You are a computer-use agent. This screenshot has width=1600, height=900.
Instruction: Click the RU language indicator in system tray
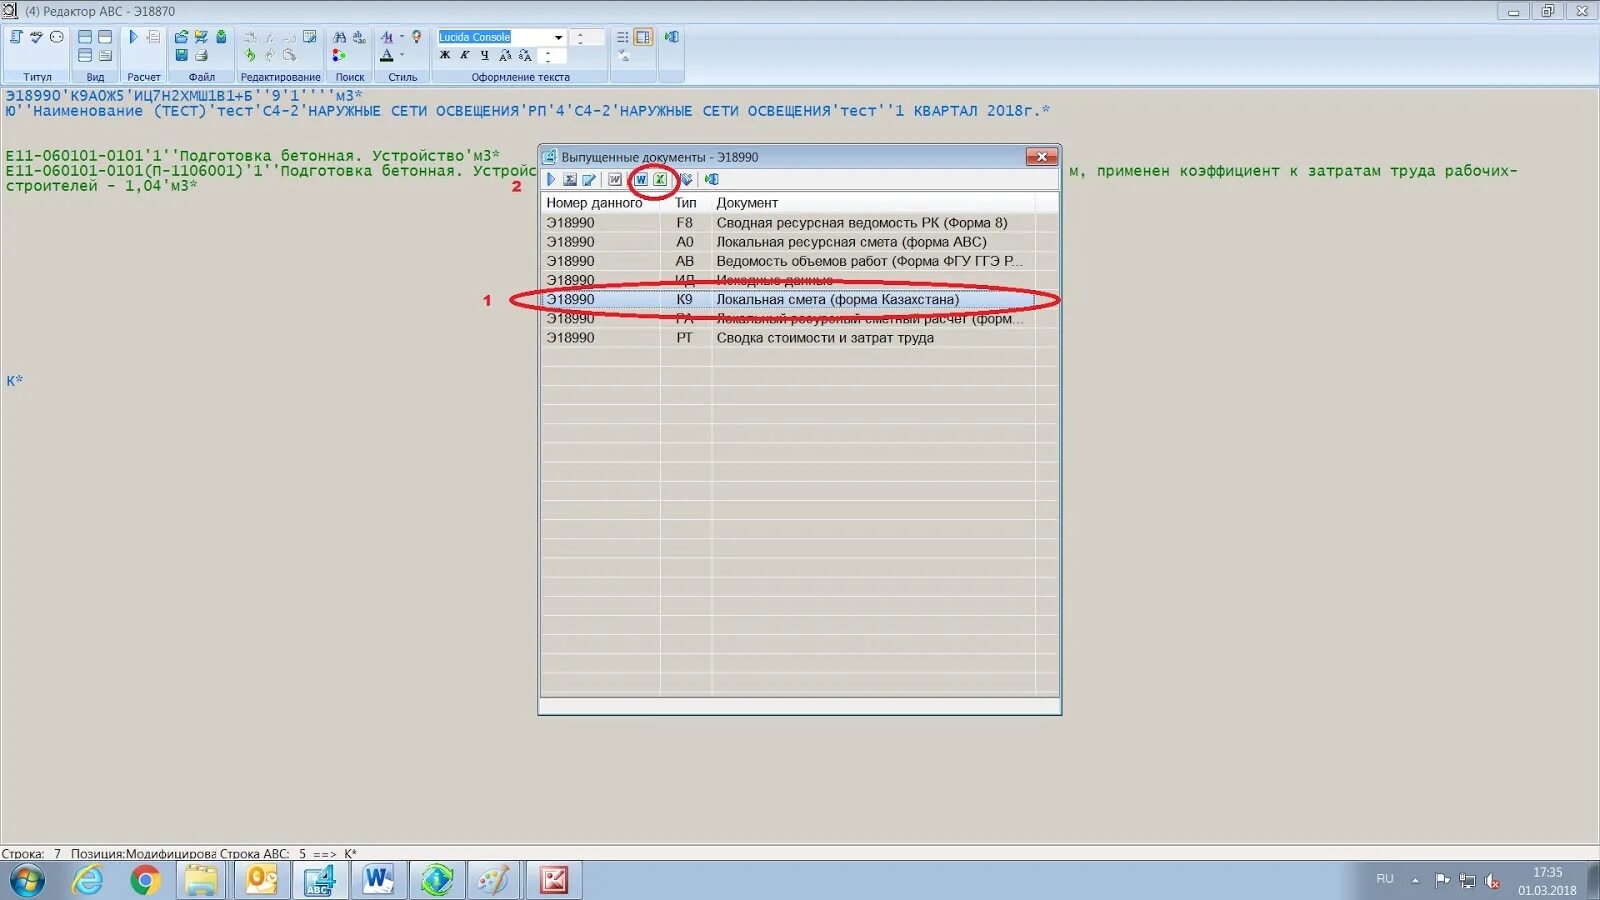point(1385,879)
